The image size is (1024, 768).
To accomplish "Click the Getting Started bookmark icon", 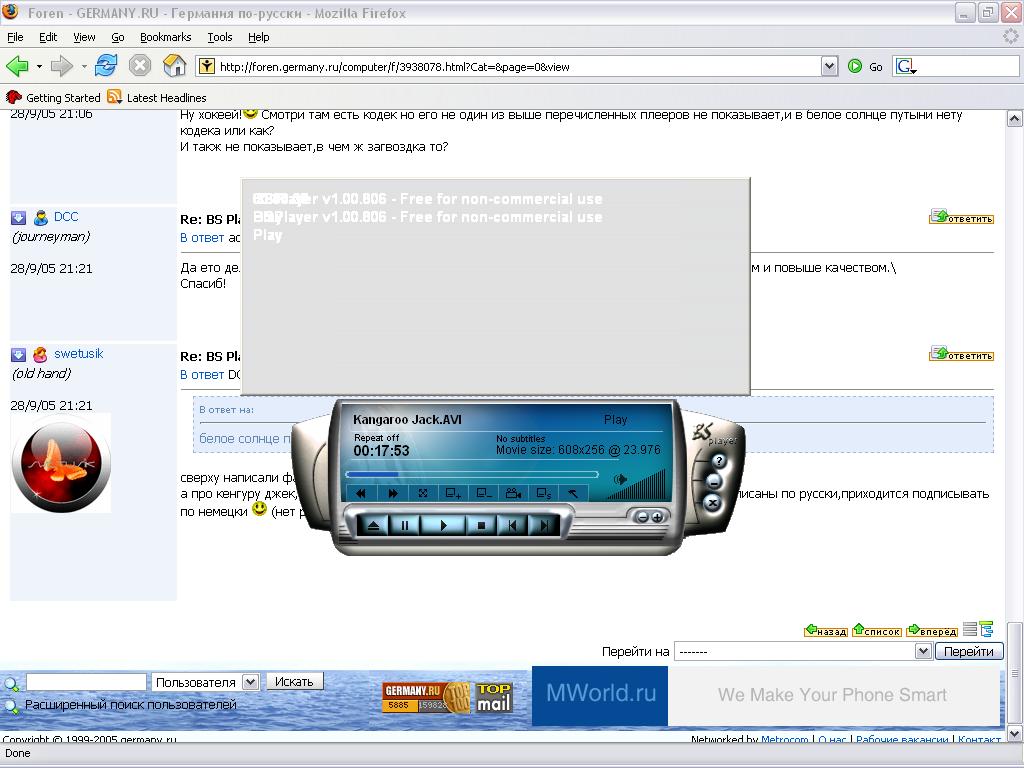I will tap(13, 97).
